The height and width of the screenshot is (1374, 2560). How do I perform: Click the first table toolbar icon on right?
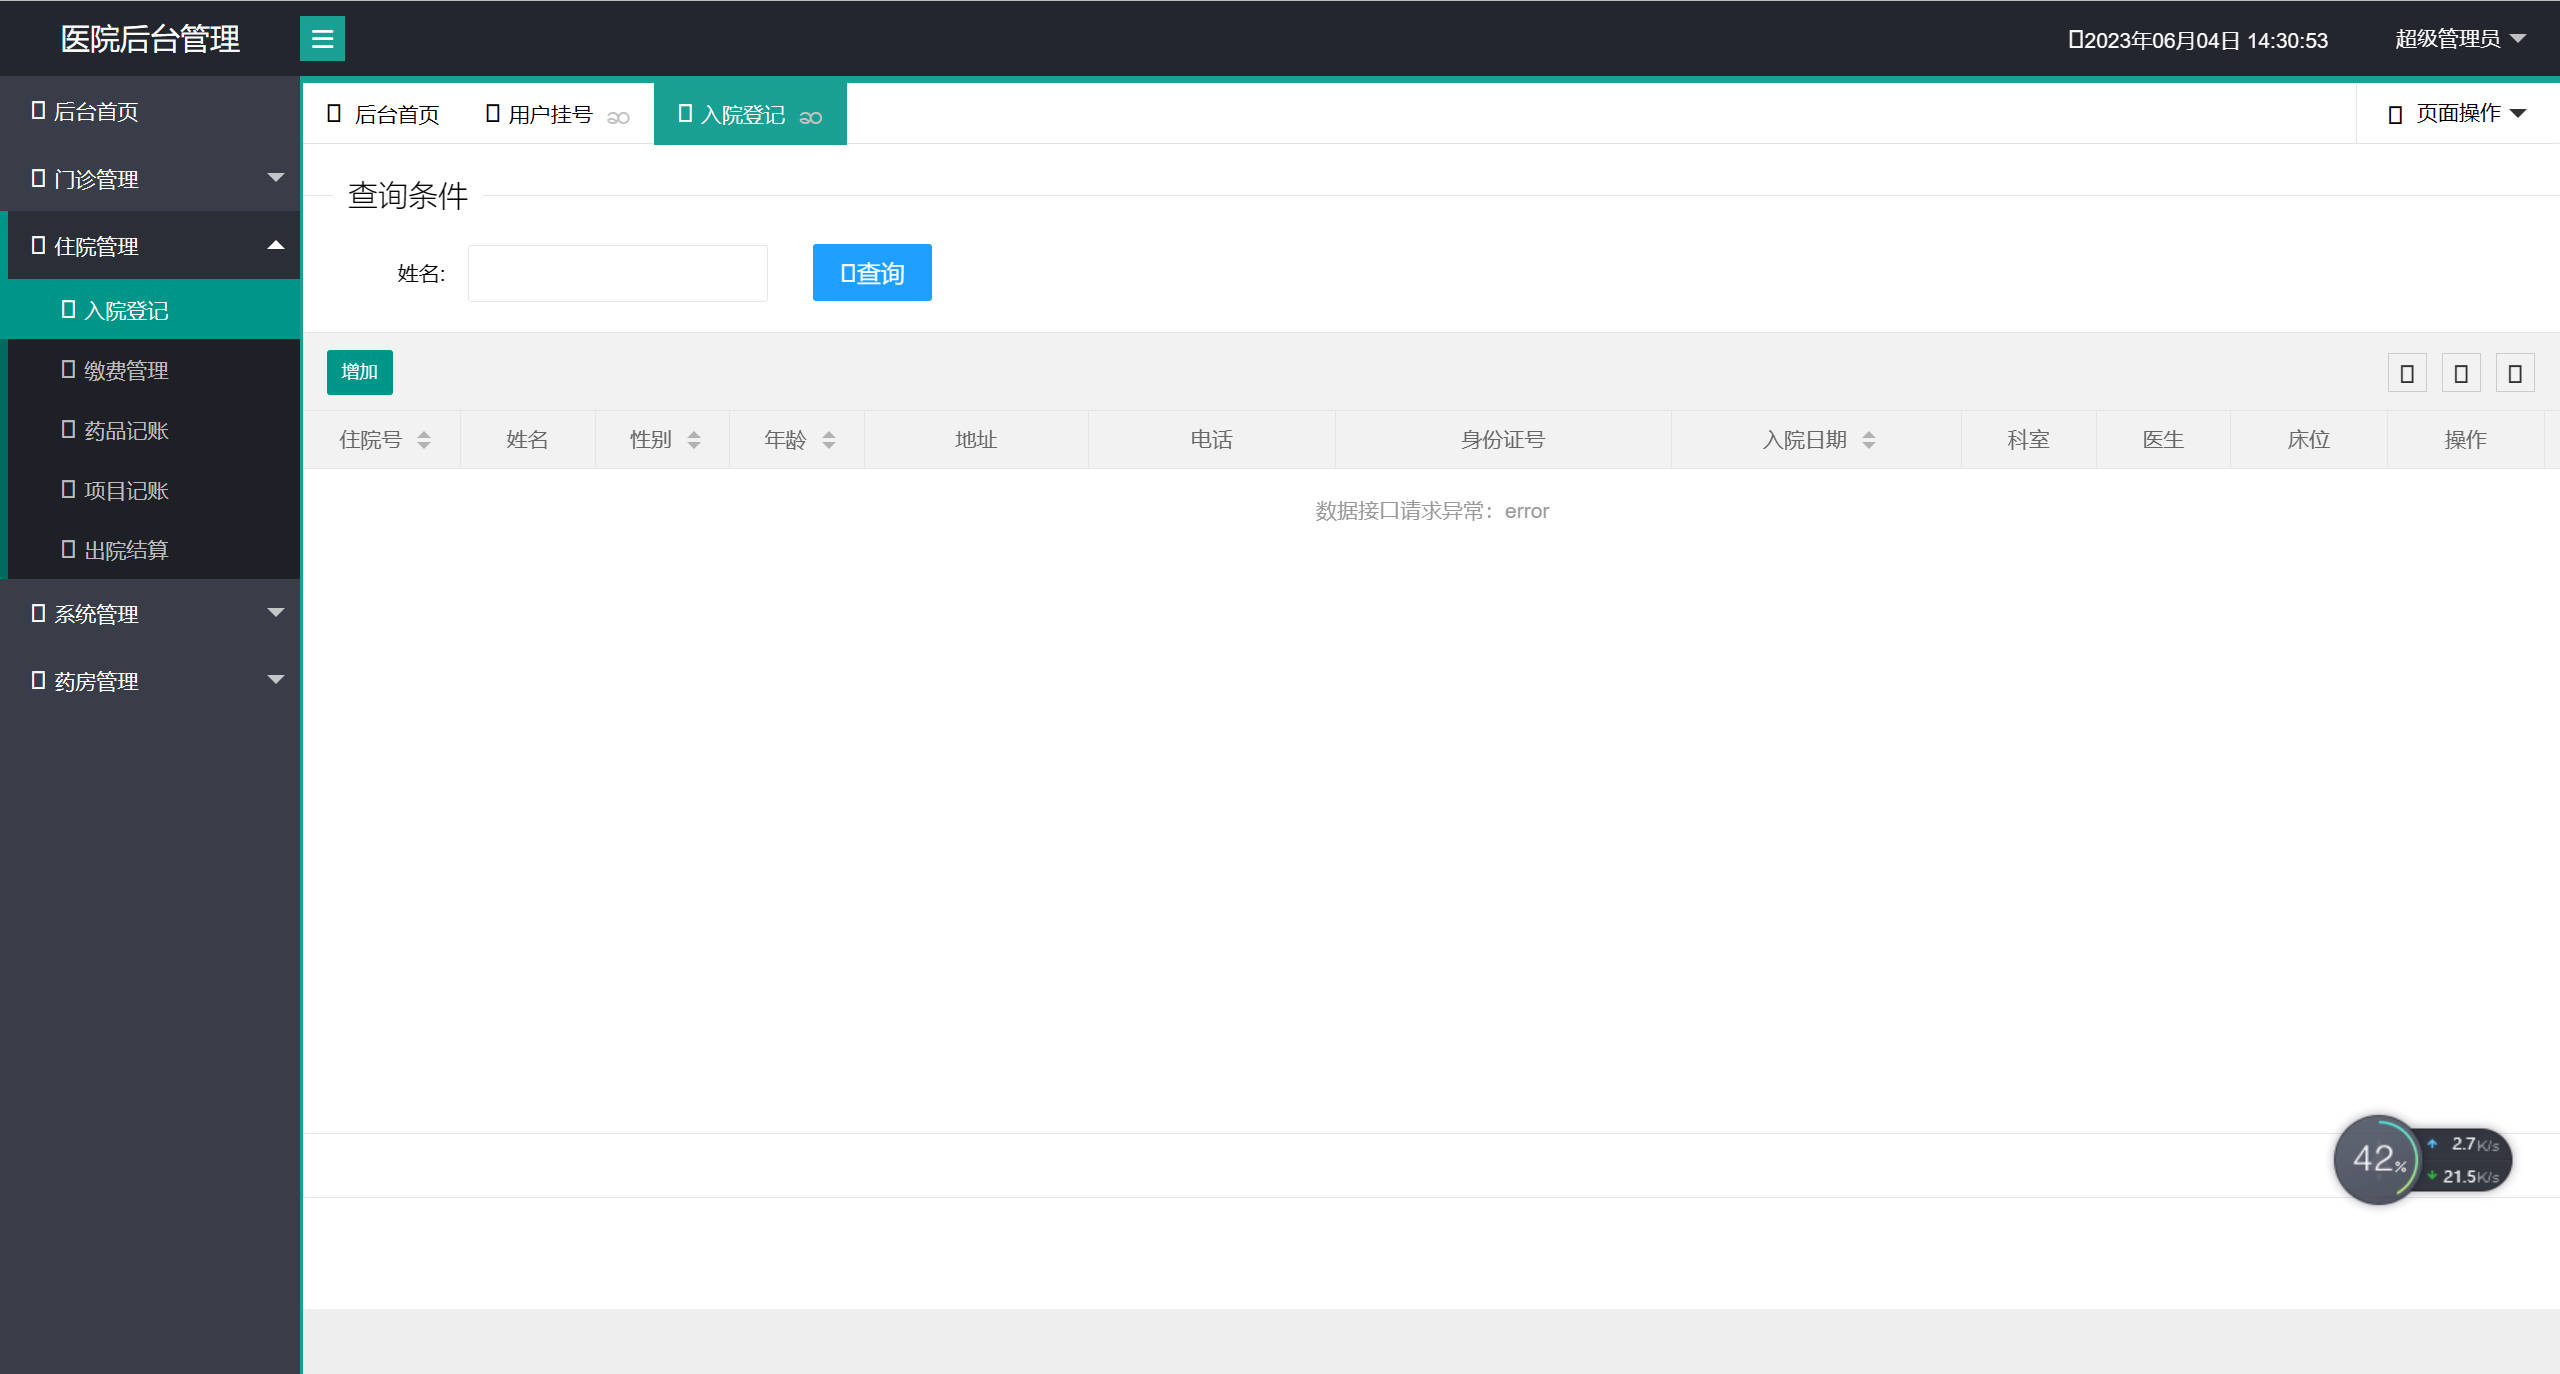(x=2407, y=374)
